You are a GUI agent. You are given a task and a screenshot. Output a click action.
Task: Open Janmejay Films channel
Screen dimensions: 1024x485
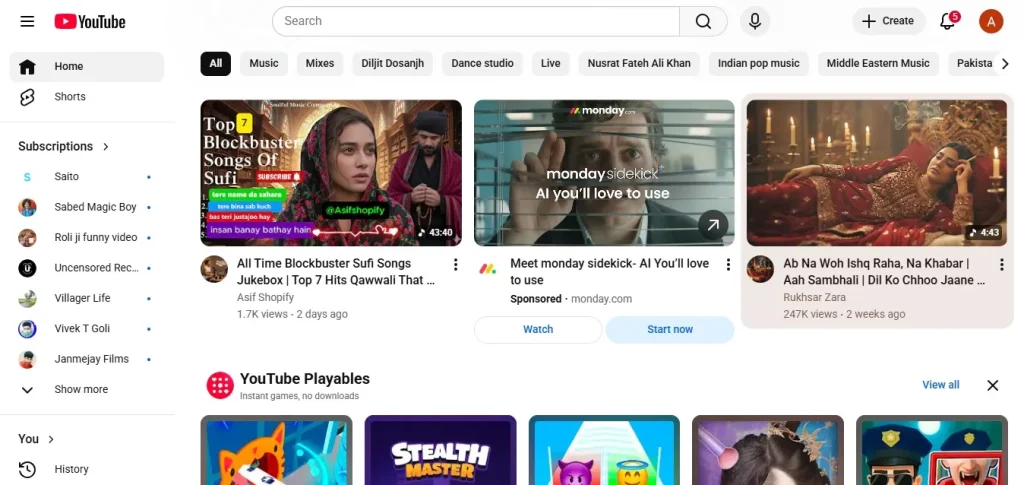coord(86,358)
